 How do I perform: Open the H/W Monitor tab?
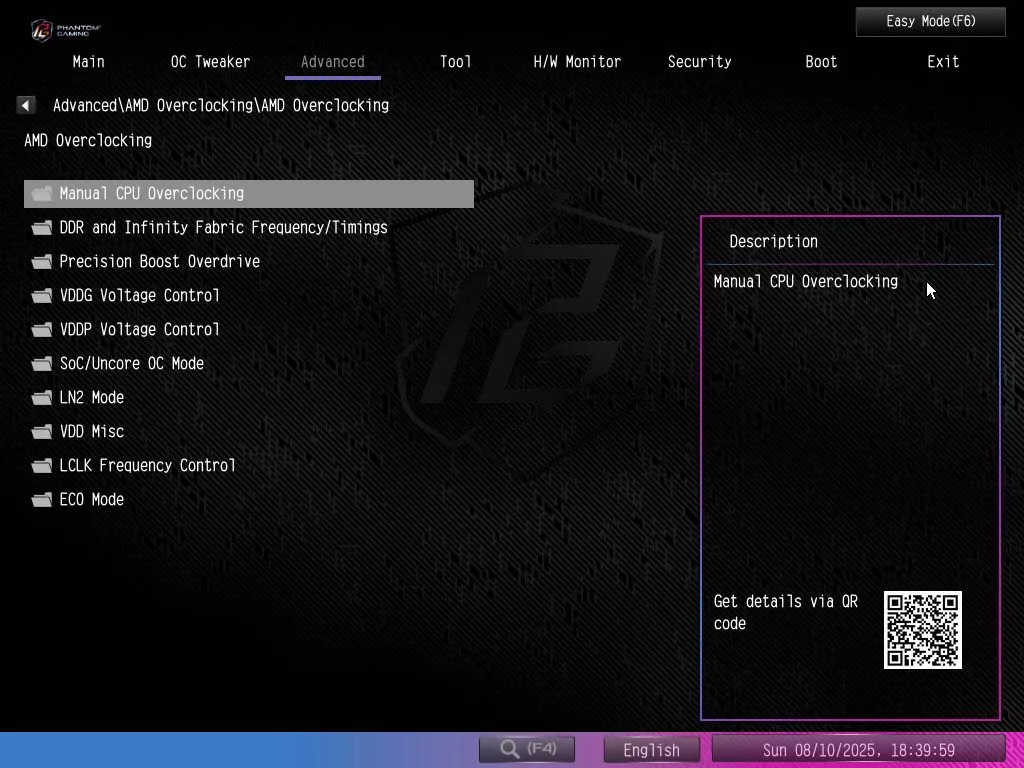[x=577, y=62]
